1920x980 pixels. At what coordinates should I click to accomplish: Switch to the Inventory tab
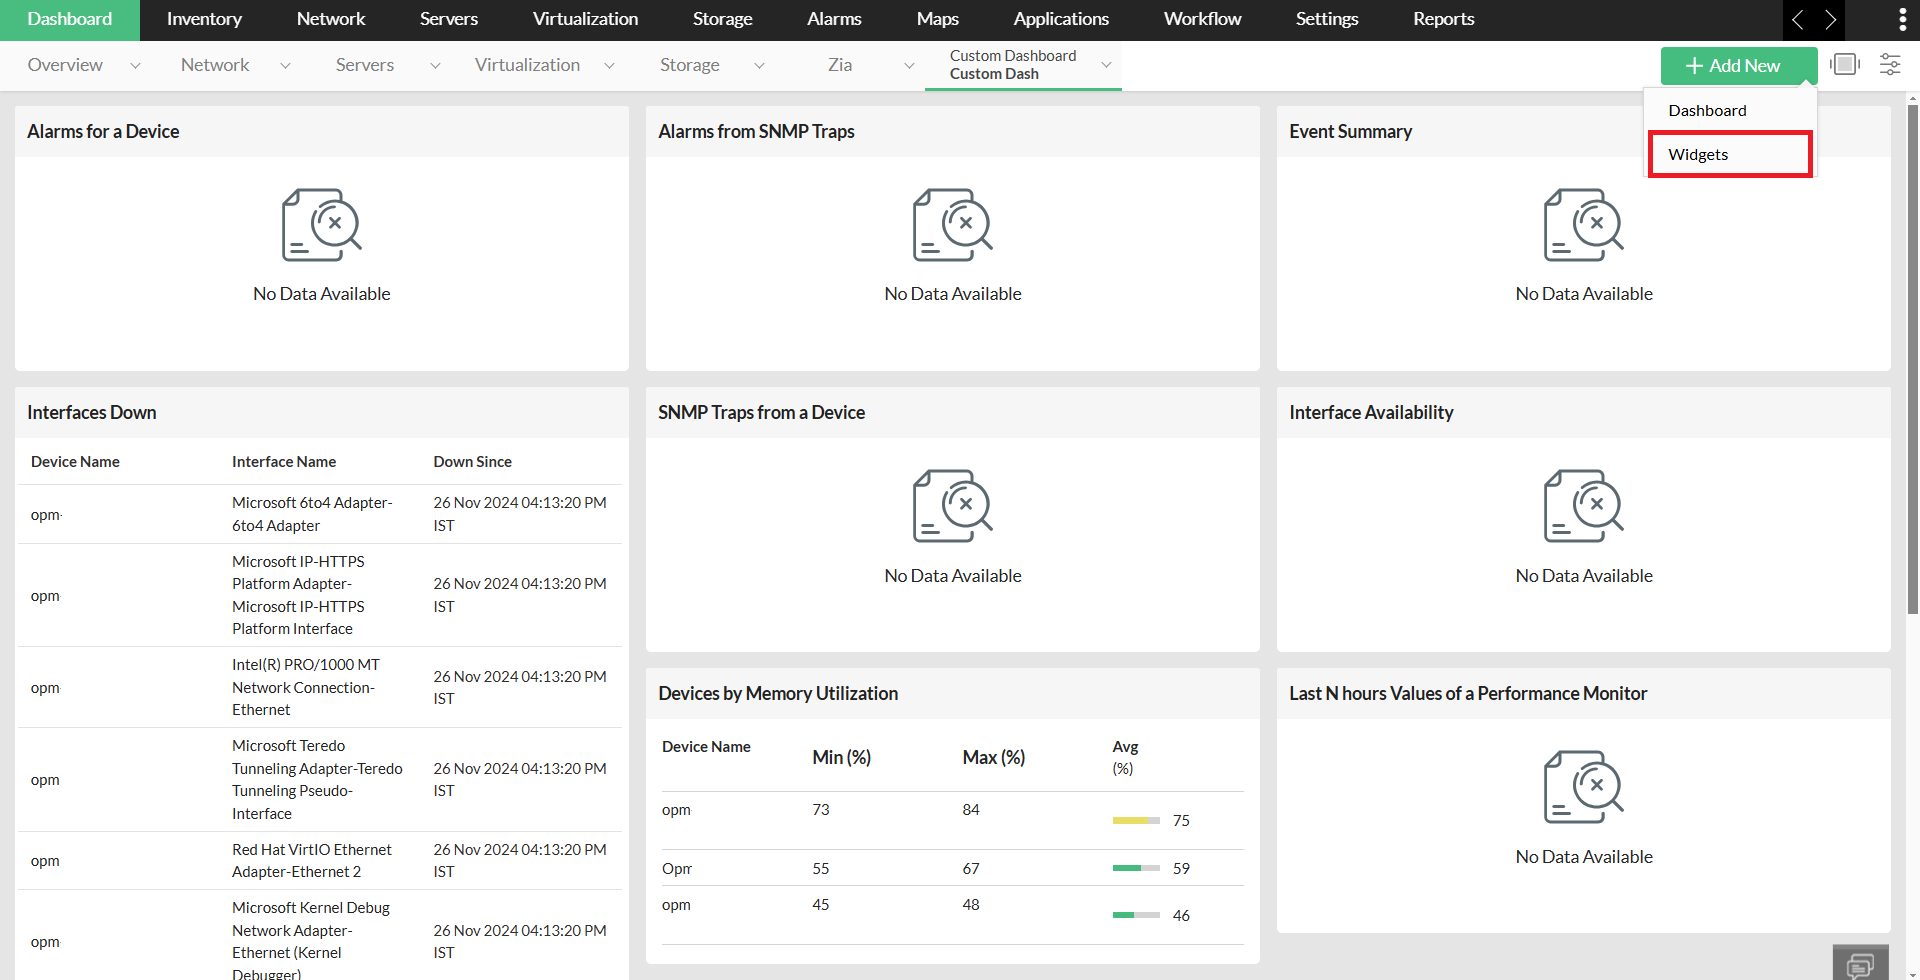click(204, 20)
